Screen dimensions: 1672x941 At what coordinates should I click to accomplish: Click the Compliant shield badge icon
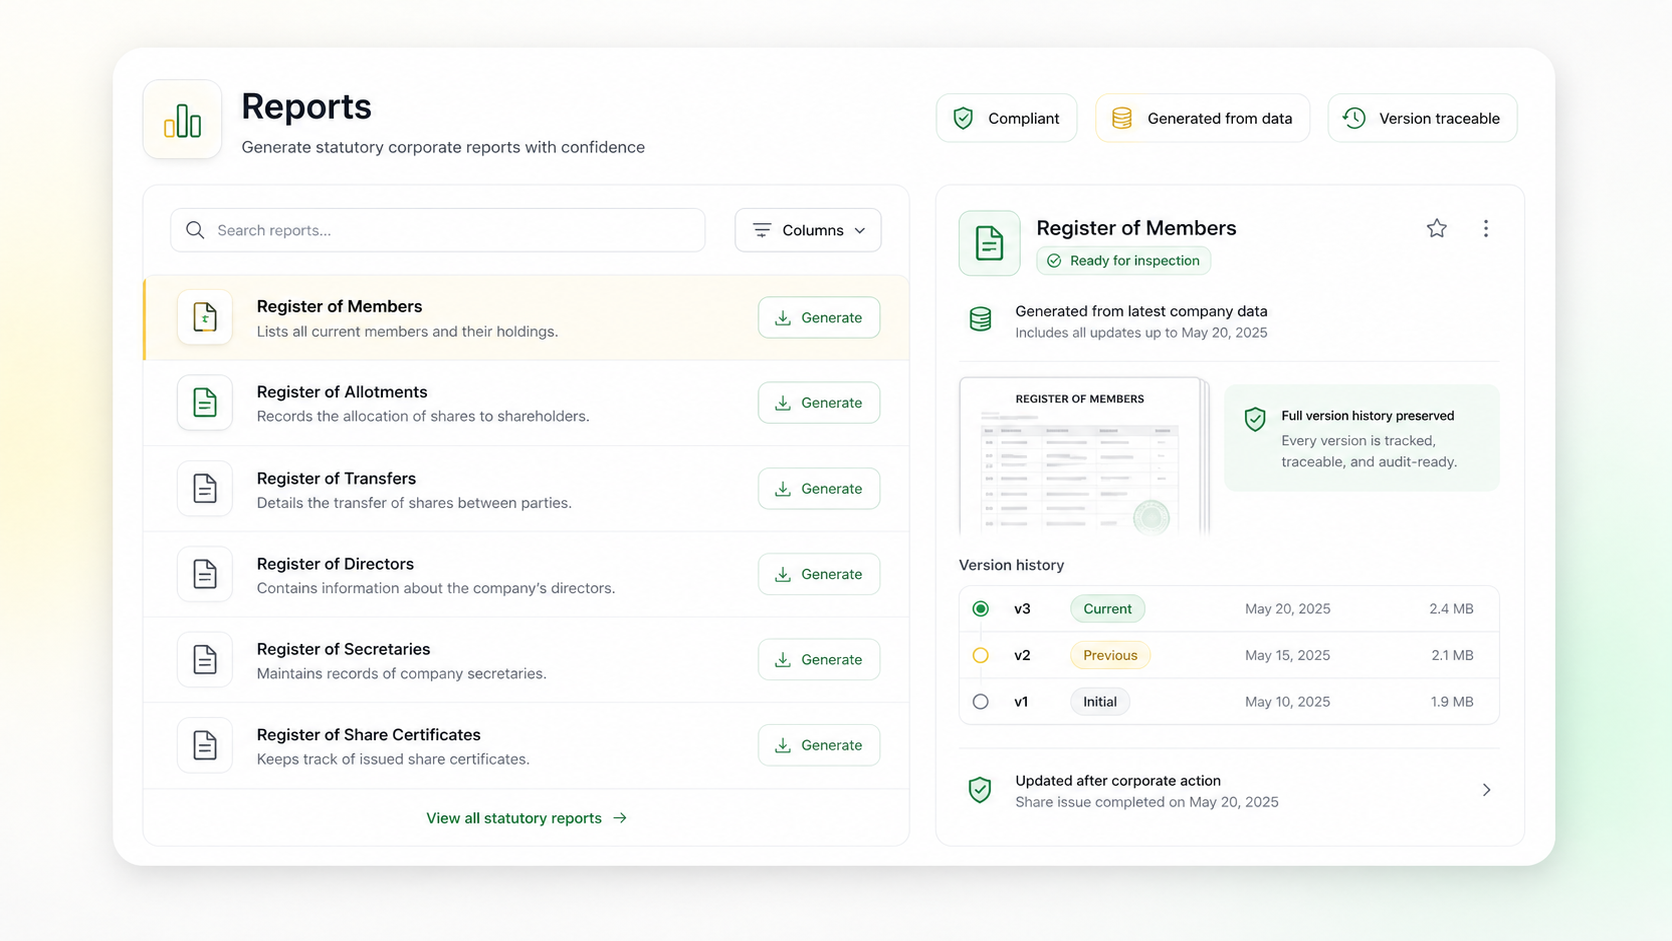963,117
